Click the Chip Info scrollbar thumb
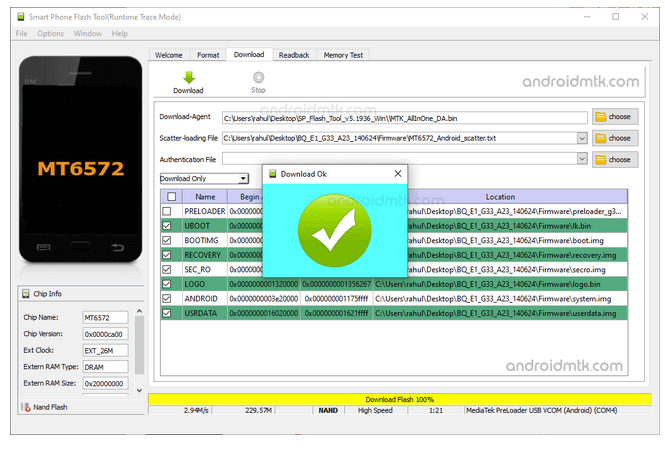 (139, 345)
